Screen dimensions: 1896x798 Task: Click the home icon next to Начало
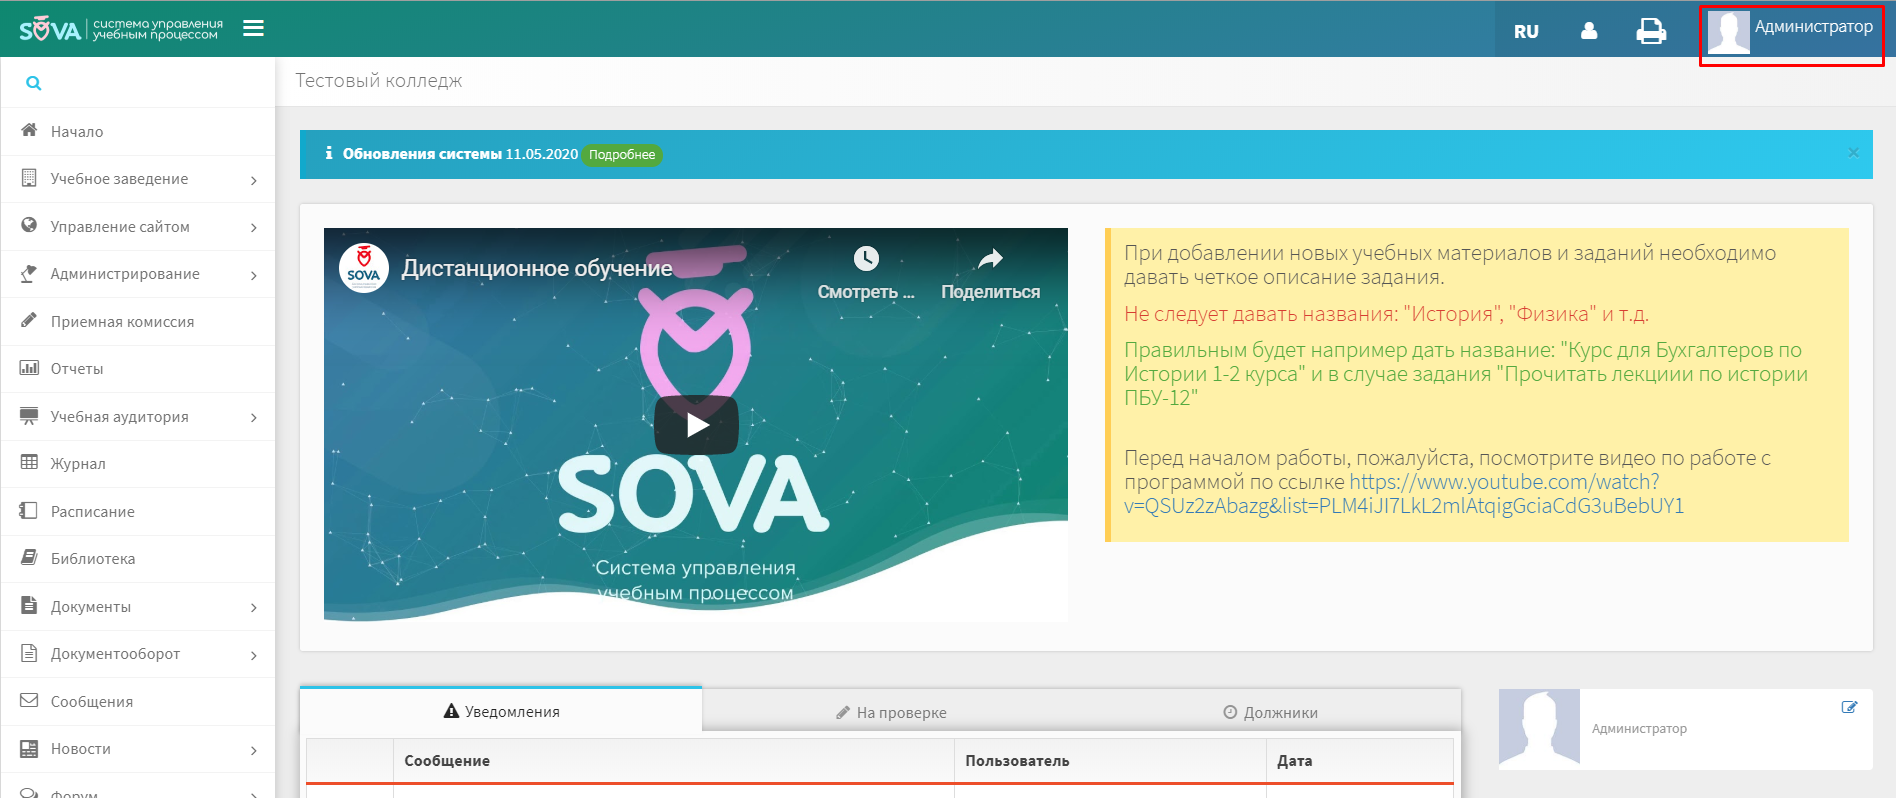[29, 130]
